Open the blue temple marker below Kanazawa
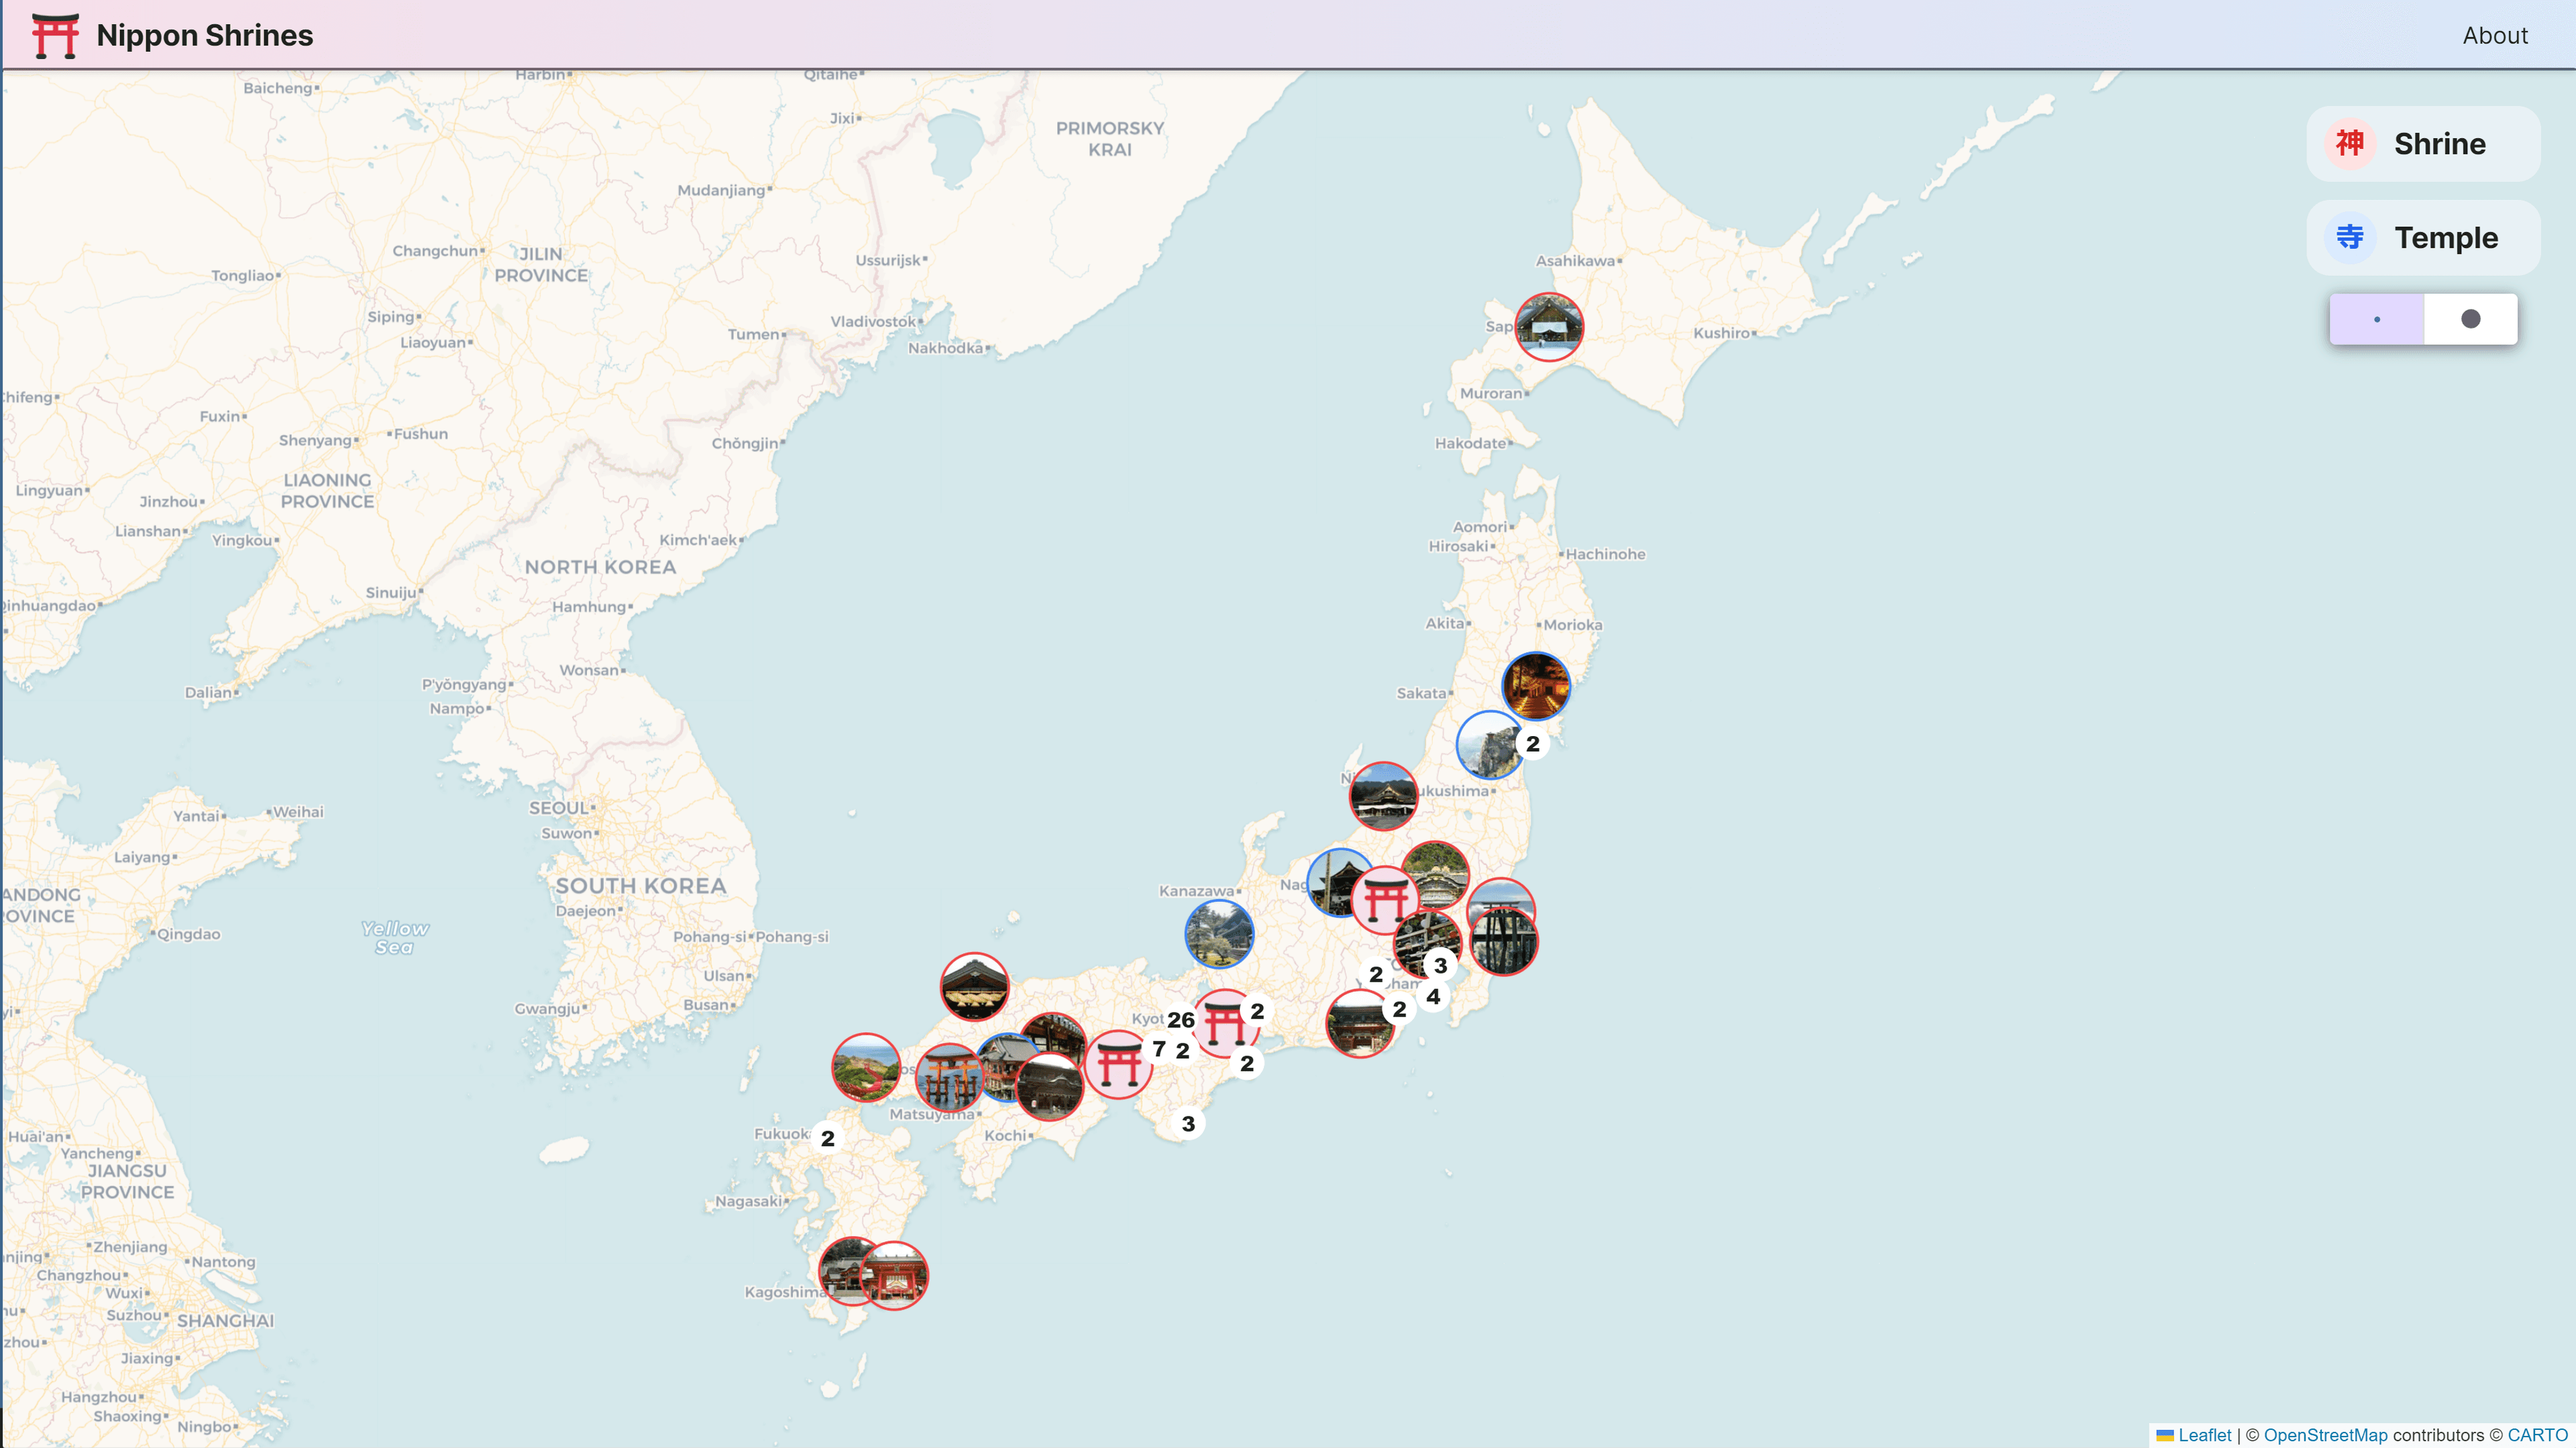This screenshot has height=1448, width=2576. click(x=1219, y=934)
